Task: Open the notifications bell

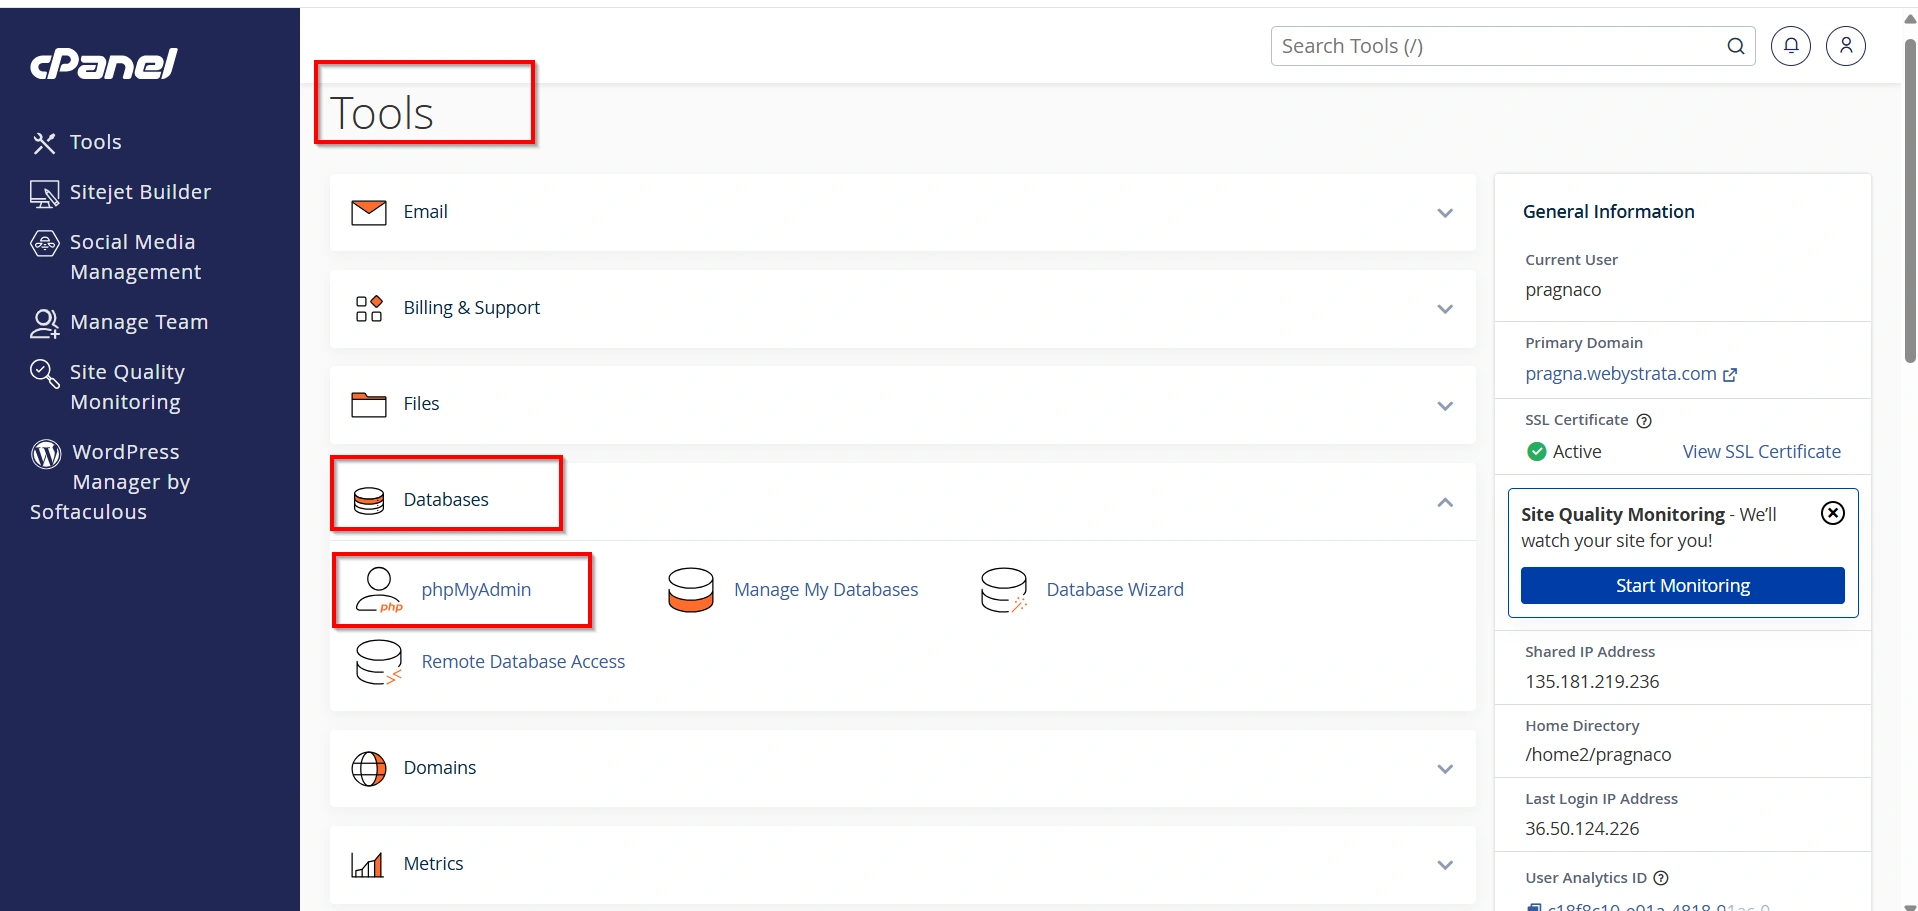Action: tap(1791, 46)
